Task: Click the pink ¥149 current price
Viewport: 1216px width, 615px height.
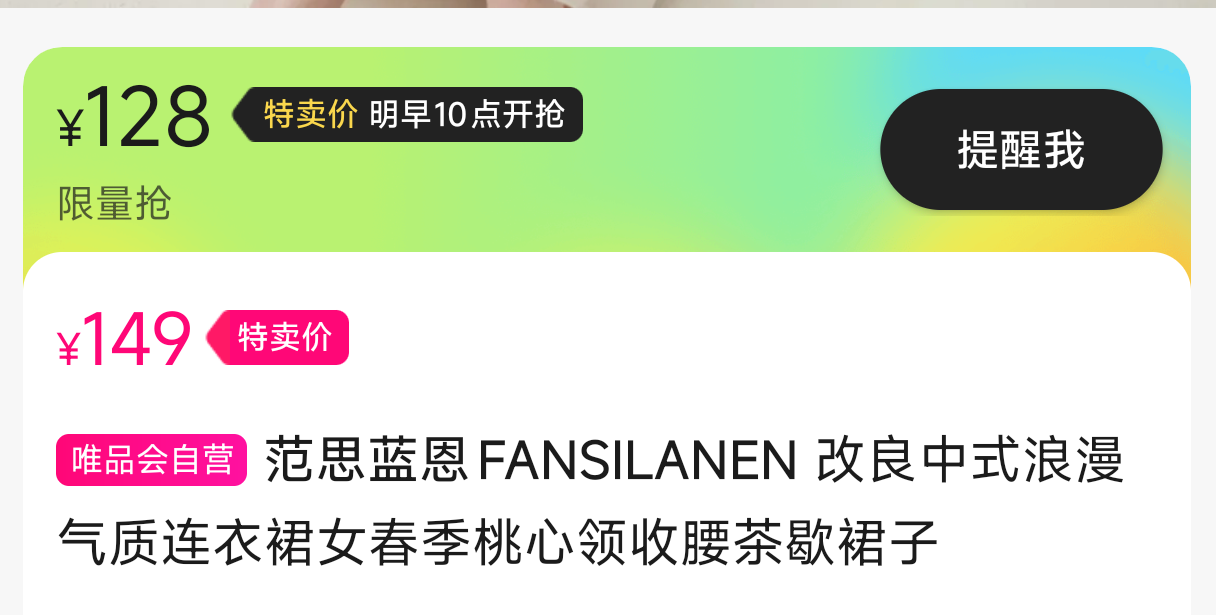Action: point(124,341)
